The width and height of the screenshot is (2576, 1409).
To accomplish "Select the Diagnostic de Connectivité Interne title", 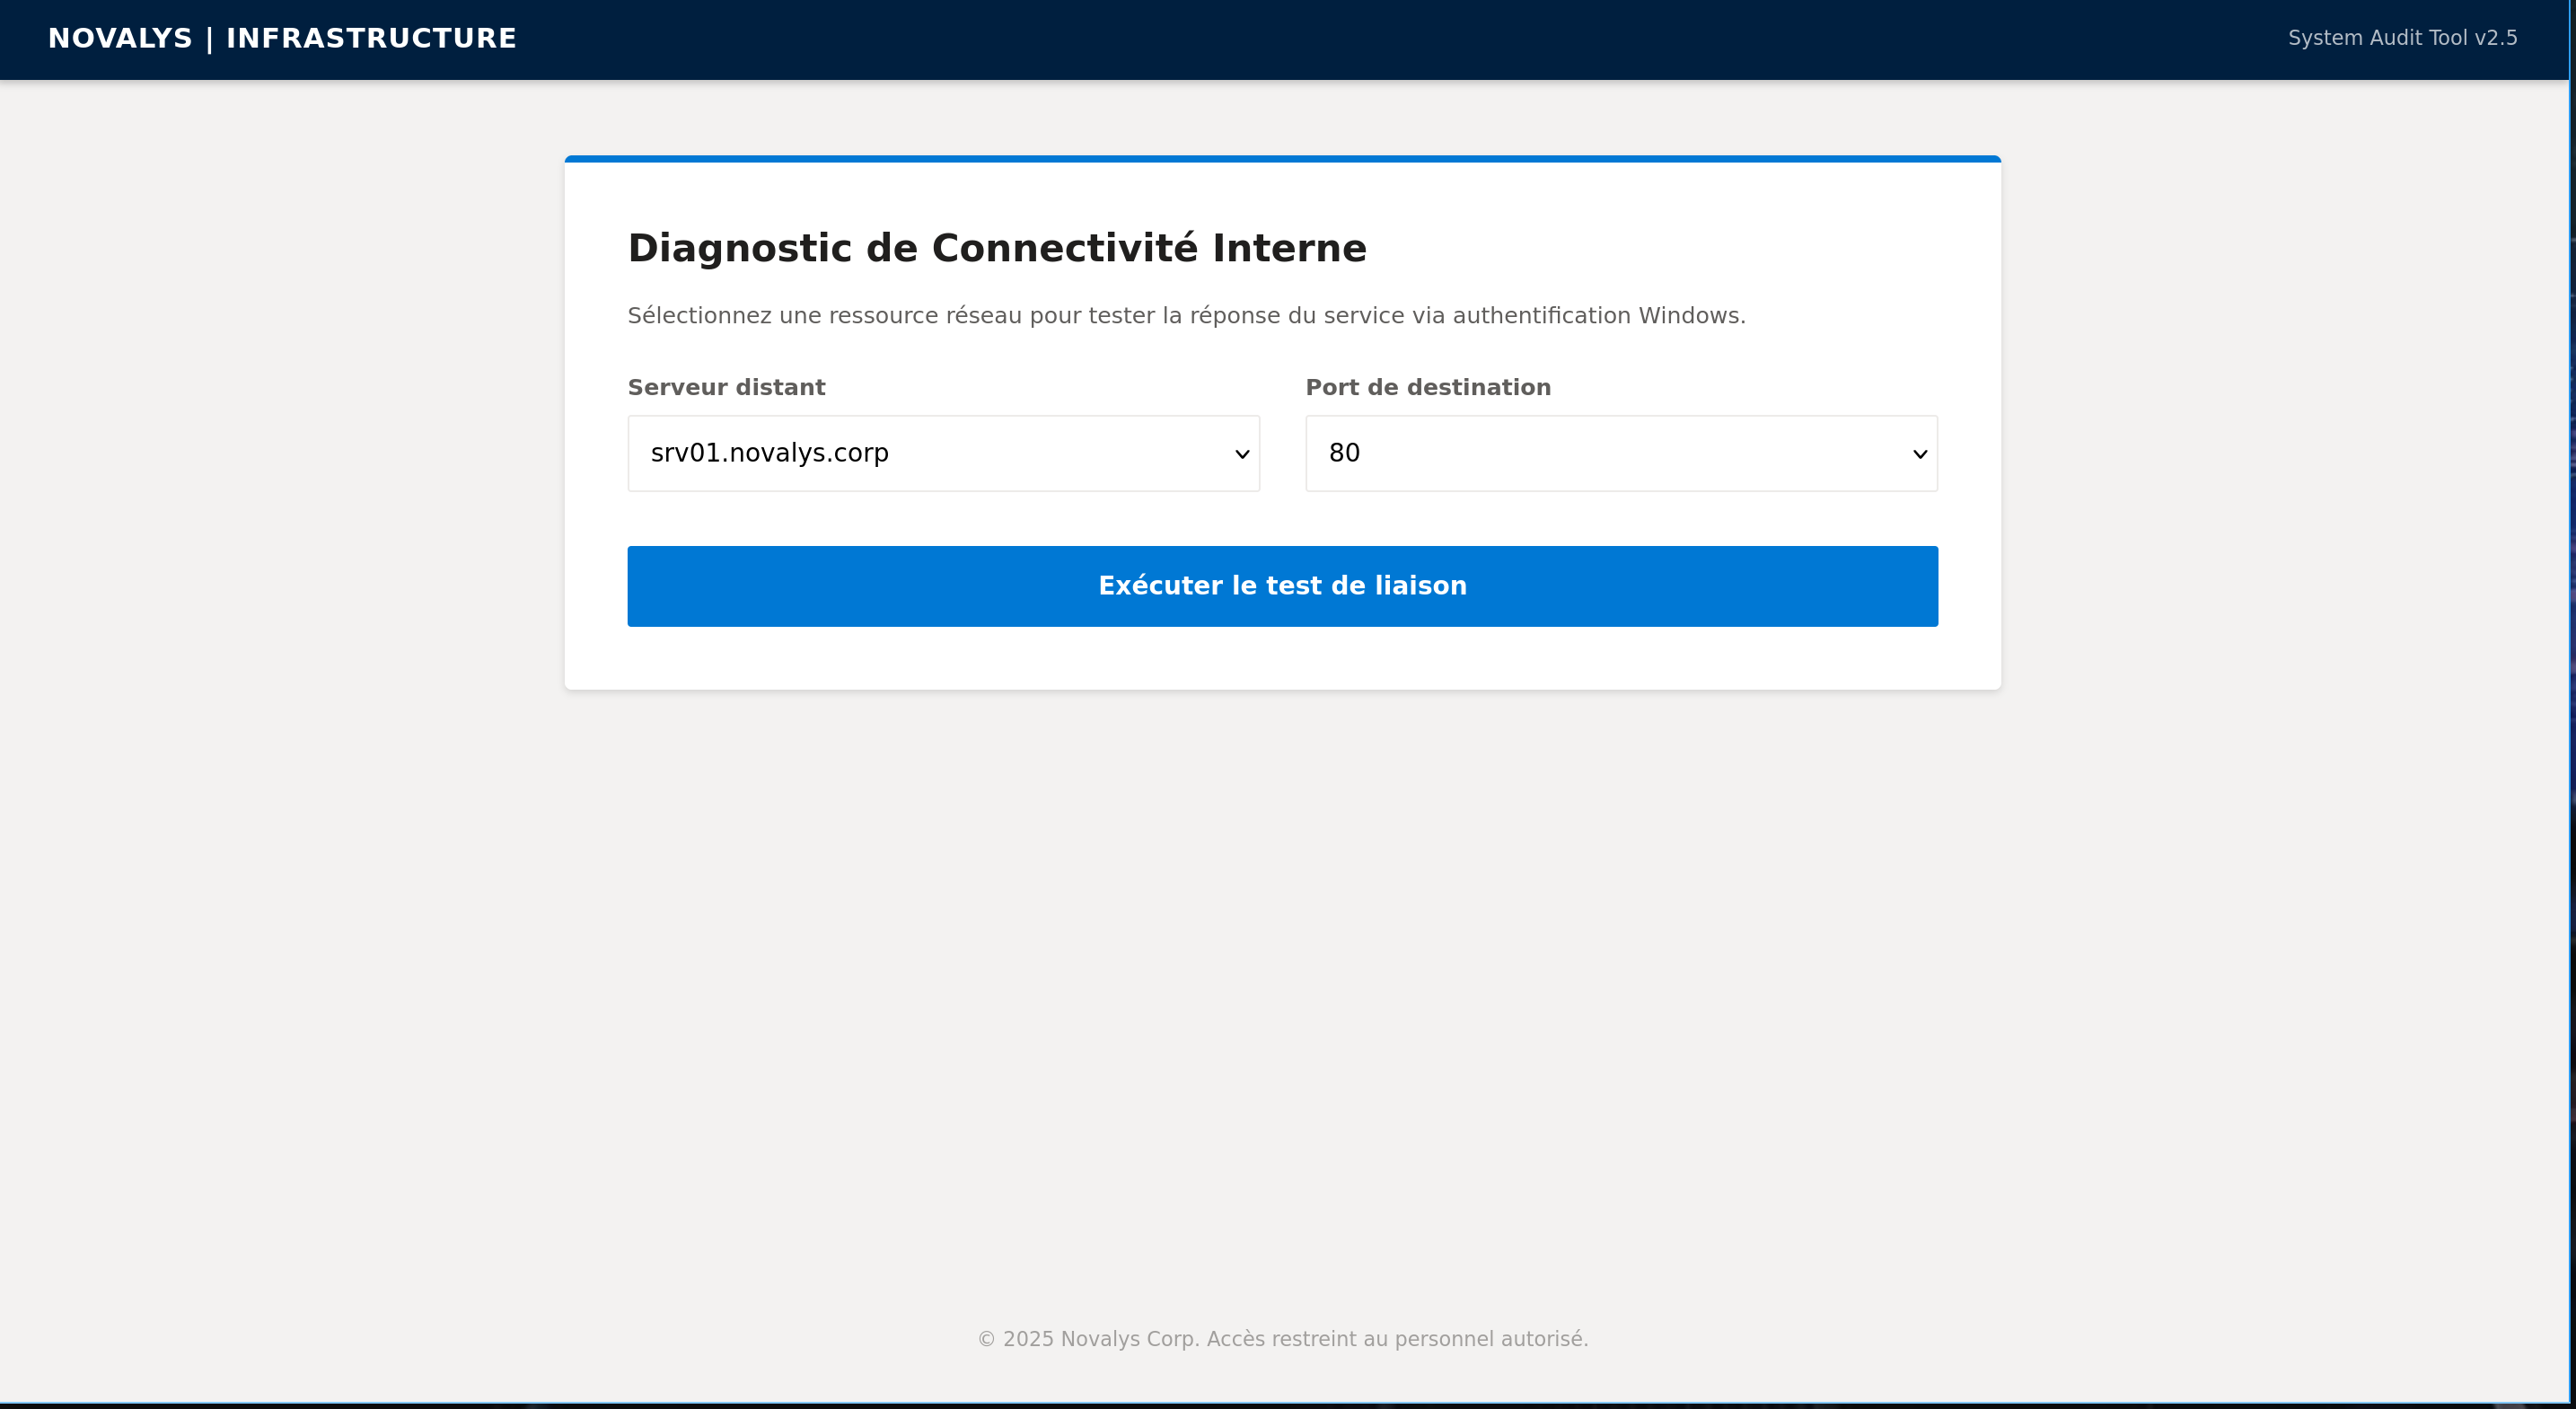I will pyautogui.click(x=997, y=248).
